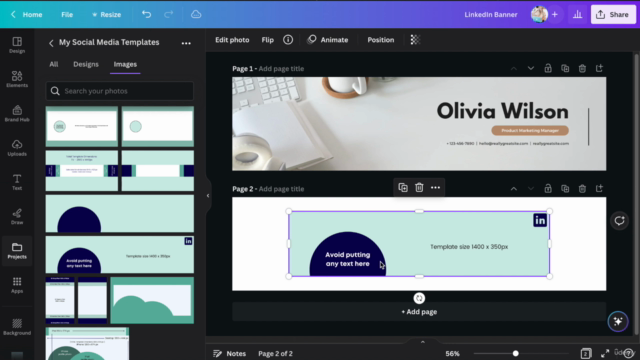The height and width of the screenshot is (360, 640).
Task: Delete the selected image from floating toolbar
Action: [419, 188]
